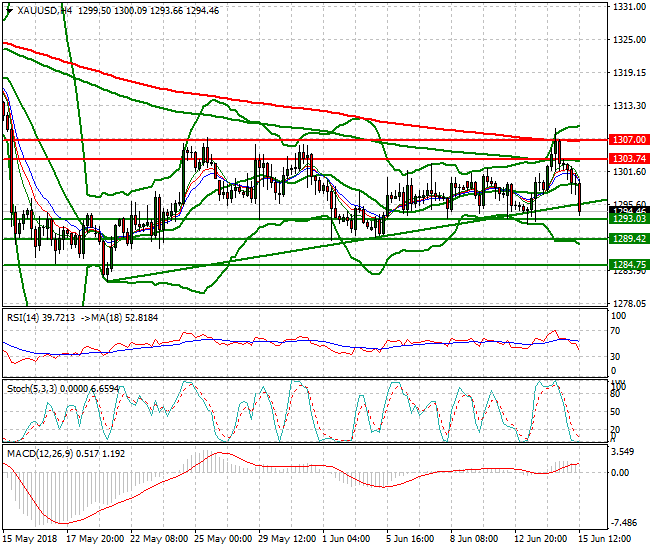
Task: Click the 8 Jun 08:00 time axis label
Action: pyautogui.click(x=474, y=539)
